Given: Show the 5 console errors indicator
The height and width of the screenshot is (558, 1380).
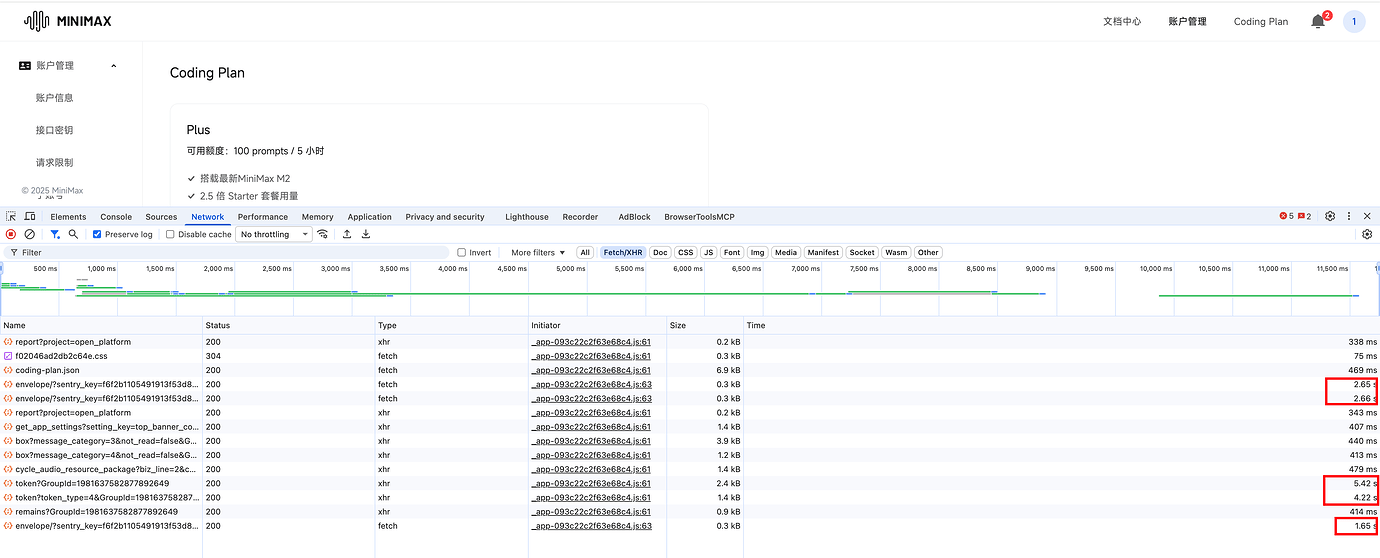Looking at the screenshot, I should click(1286, 216).
